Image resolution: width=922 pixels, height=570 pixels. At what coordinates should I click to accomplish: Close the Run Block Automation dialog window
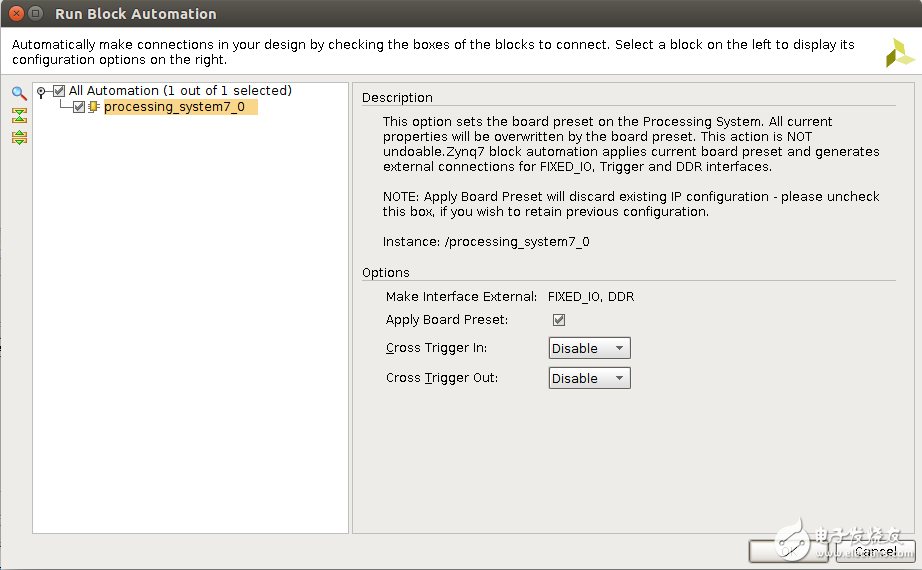(15, 14)
